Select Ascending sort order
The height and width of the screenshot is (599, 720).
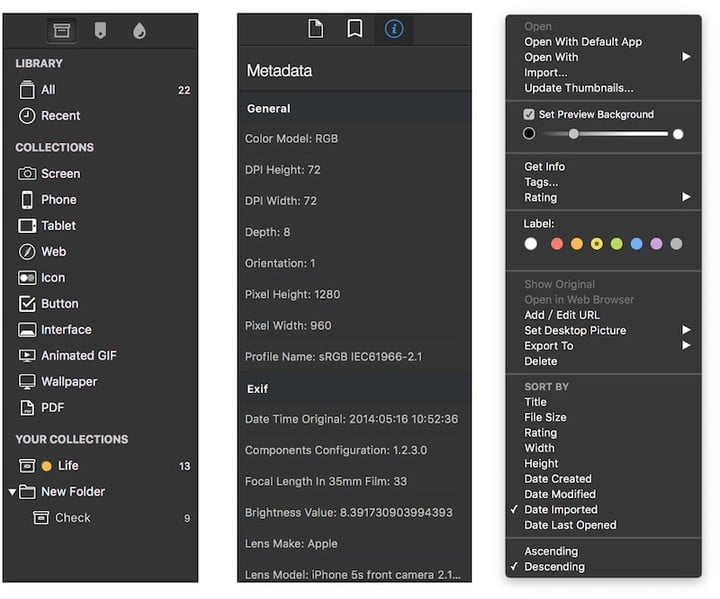coord(551,551)
